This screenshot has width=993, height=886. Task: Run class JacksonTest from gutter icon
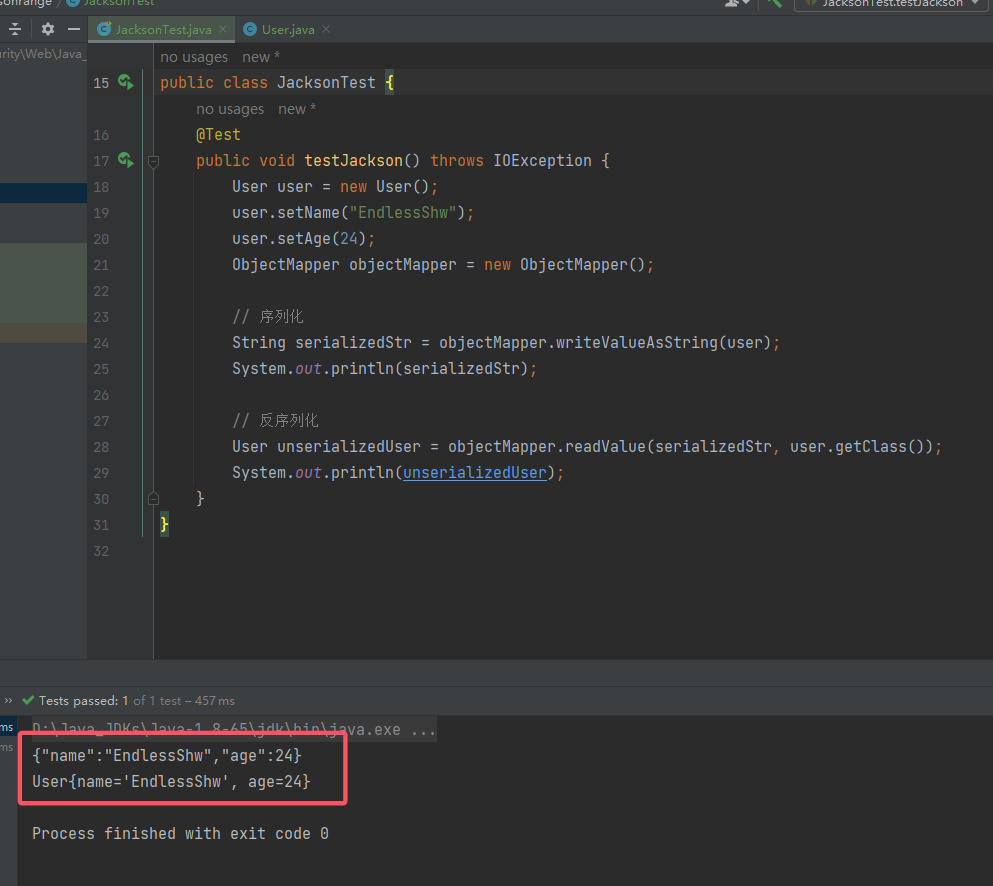[125, 82]
